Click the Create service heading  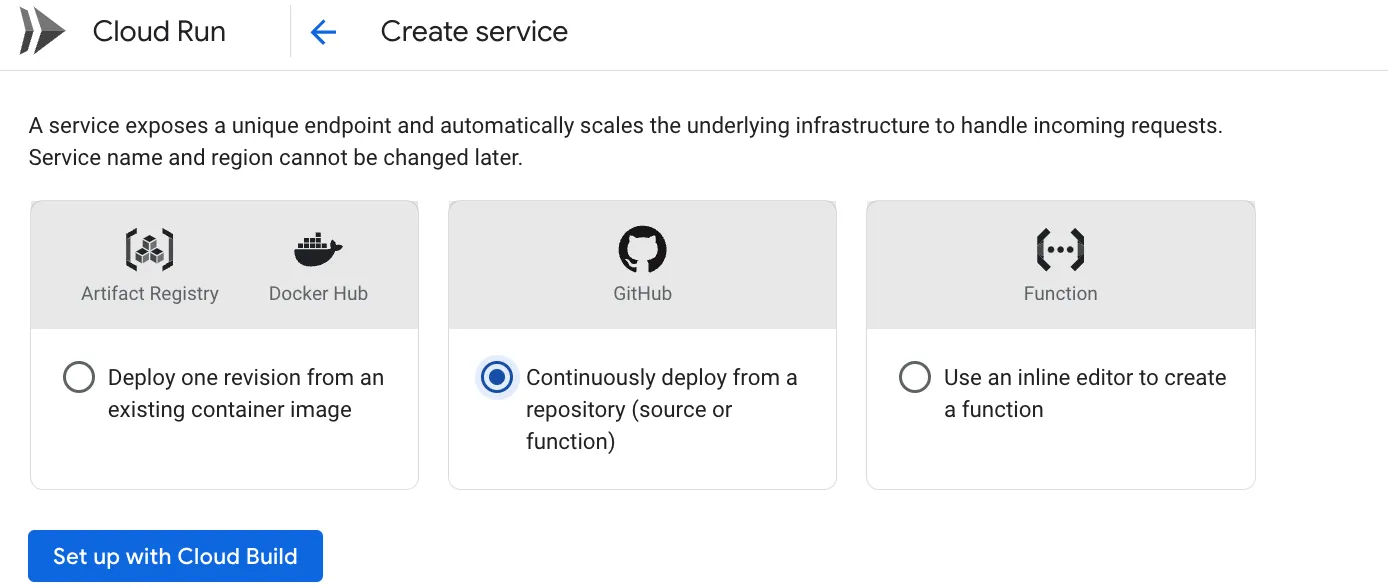coord(473,31)
